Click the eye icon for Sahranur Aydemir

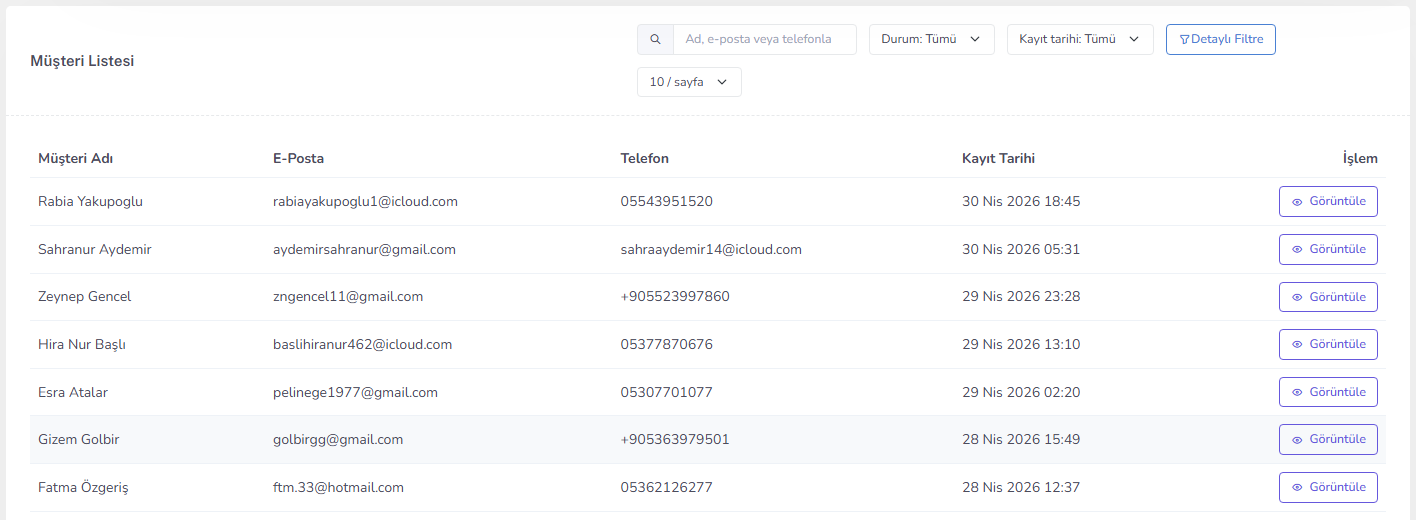tap(1297, 250)
